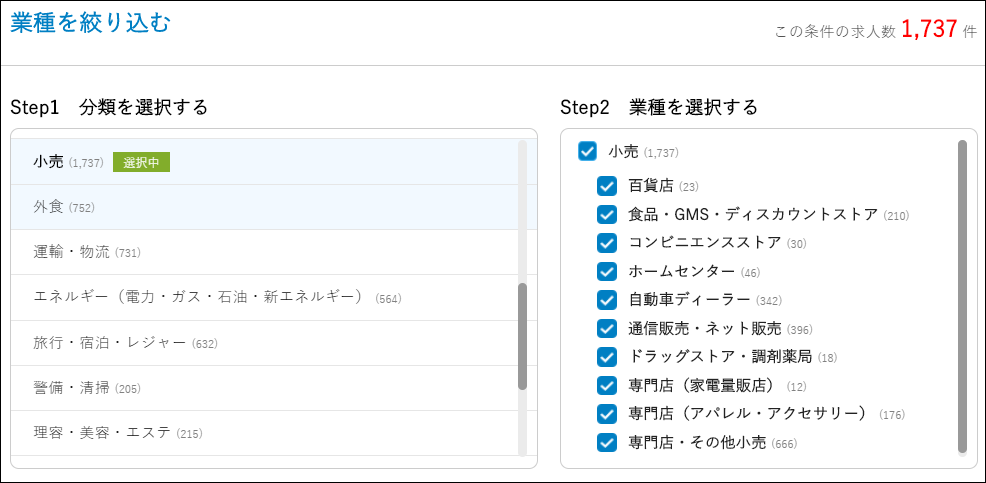Click the selected 小売 category row
Screen dimensions: 986x483
(48, 162)
